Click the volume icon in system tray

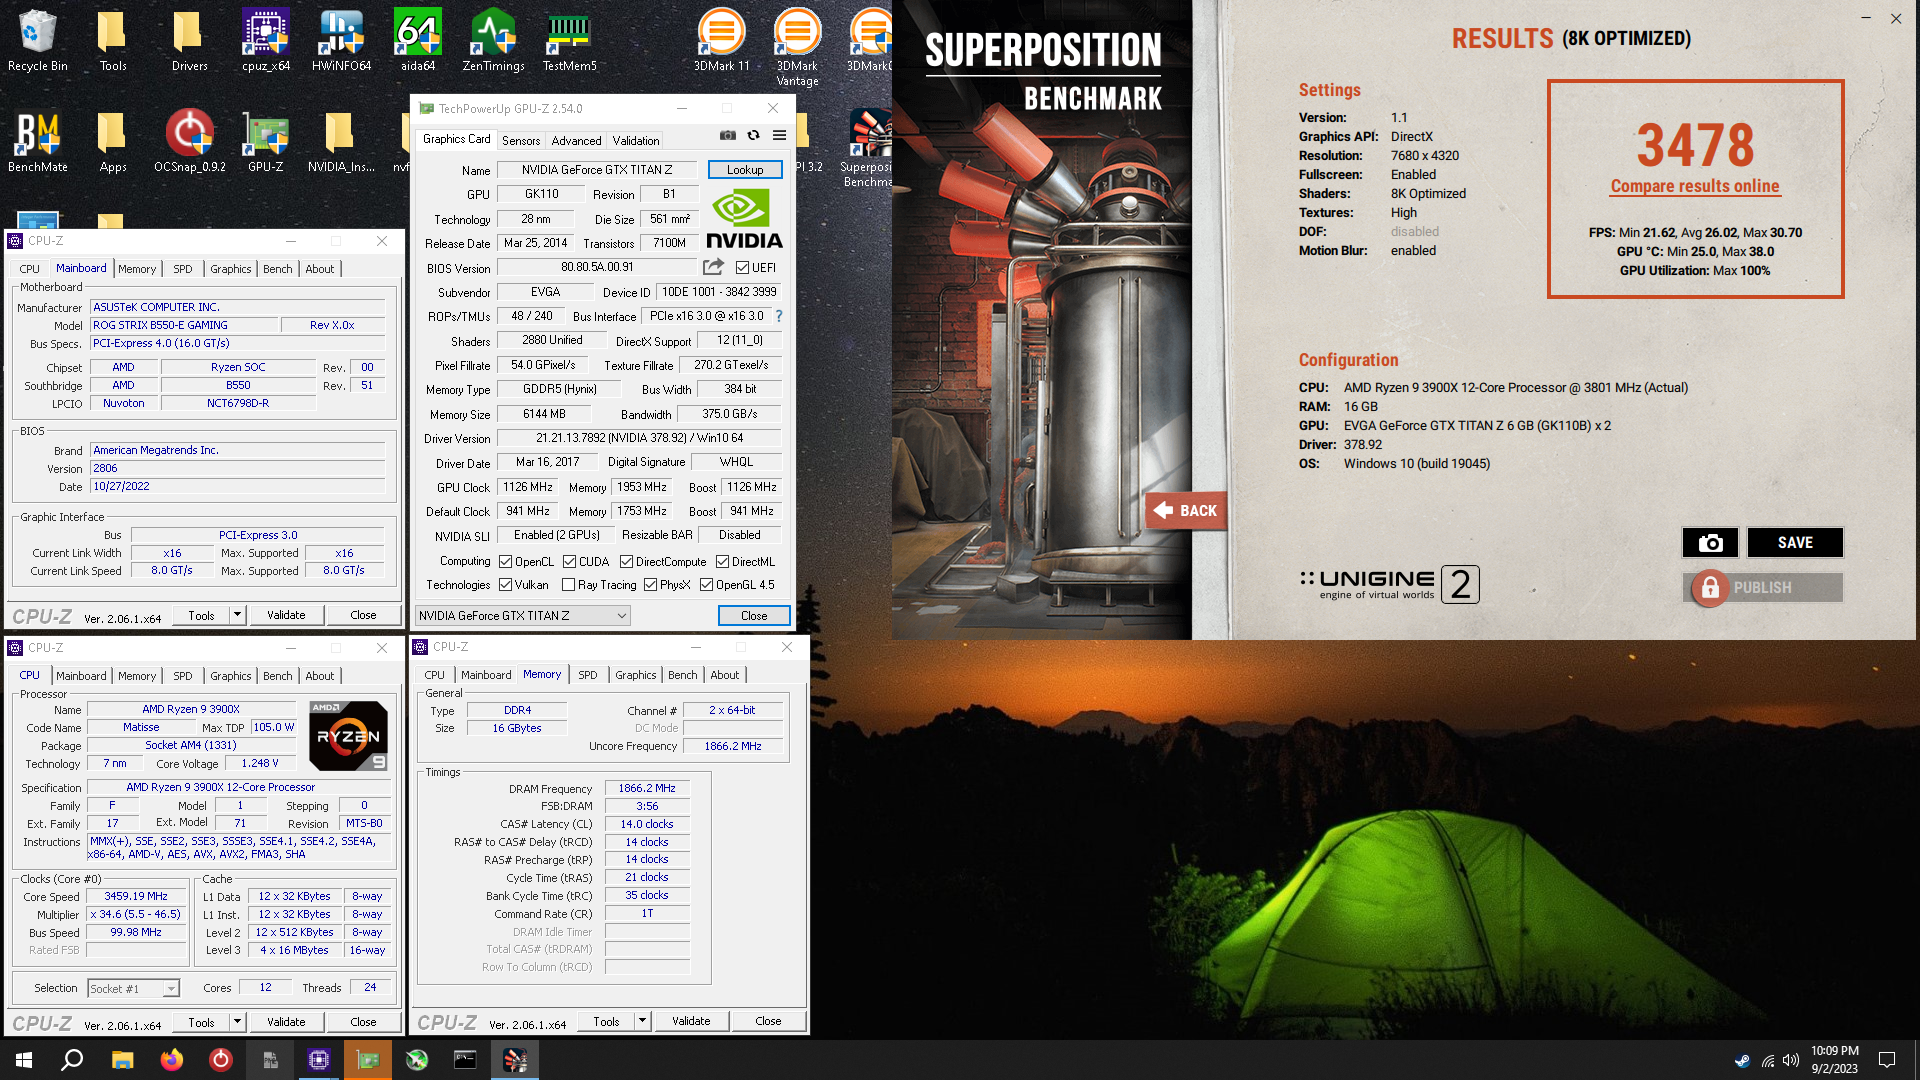coord(1790,1060)
